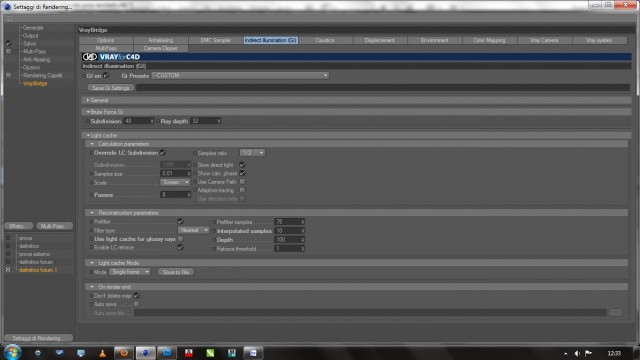Screen dimensions: 640x360
Task: Click the Prefilter samples value field
Action: 289,222
